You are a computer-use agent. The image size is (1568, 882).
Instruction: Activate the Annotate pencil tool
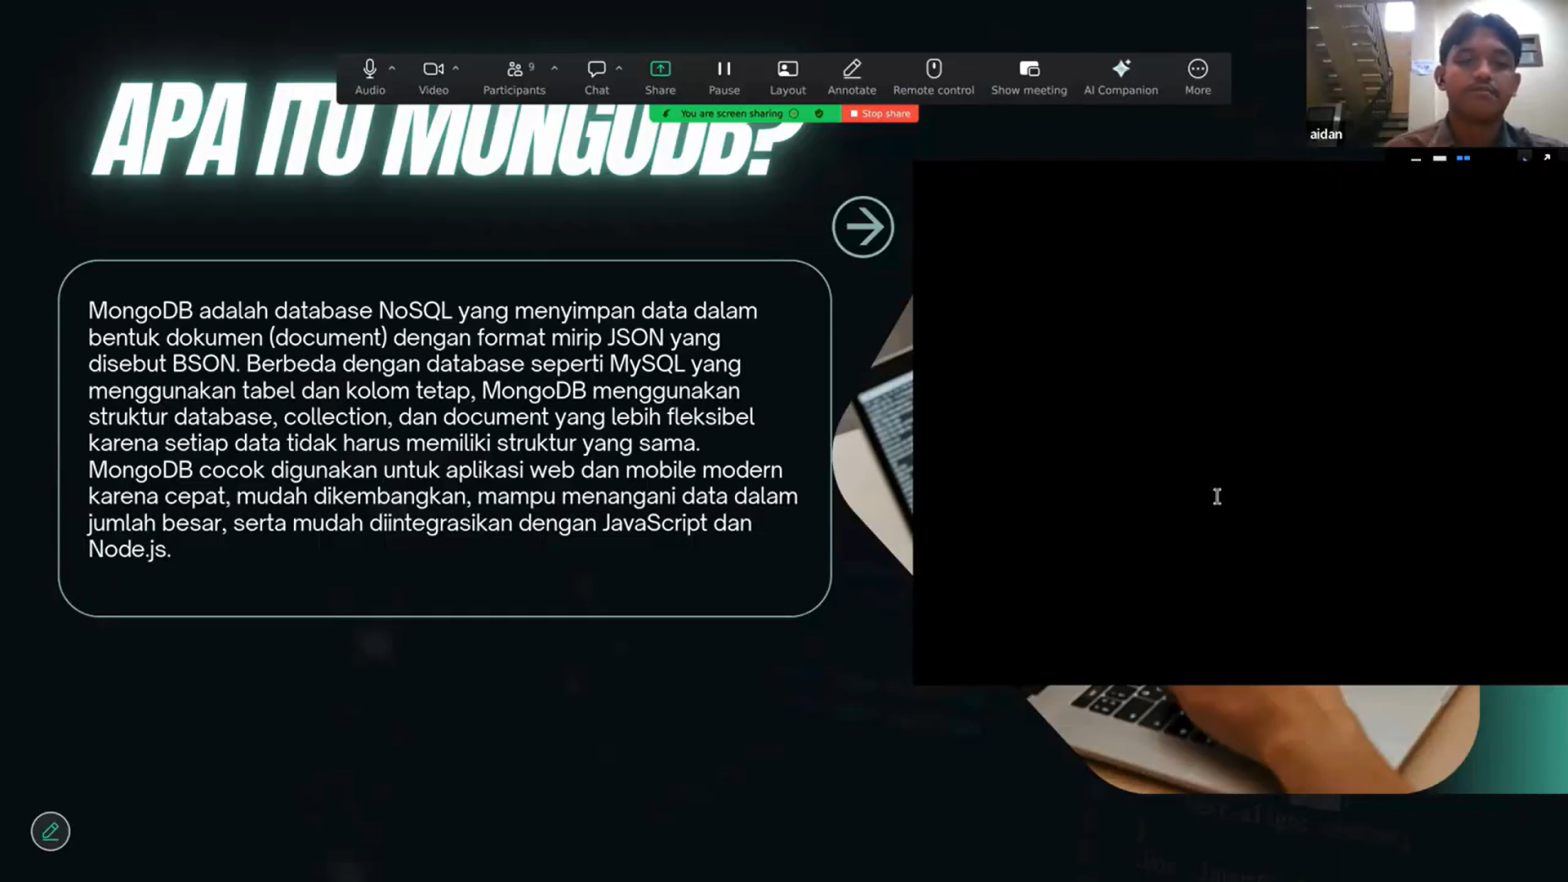coord(852,70)
